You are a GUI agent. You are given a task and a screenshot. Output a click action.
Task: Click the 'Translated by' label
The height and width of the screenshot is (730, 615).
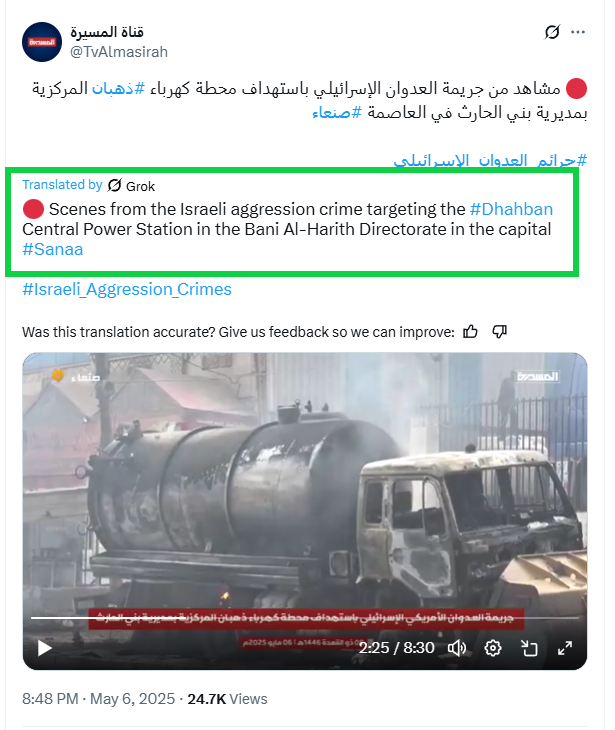click(x=62, y=185)
